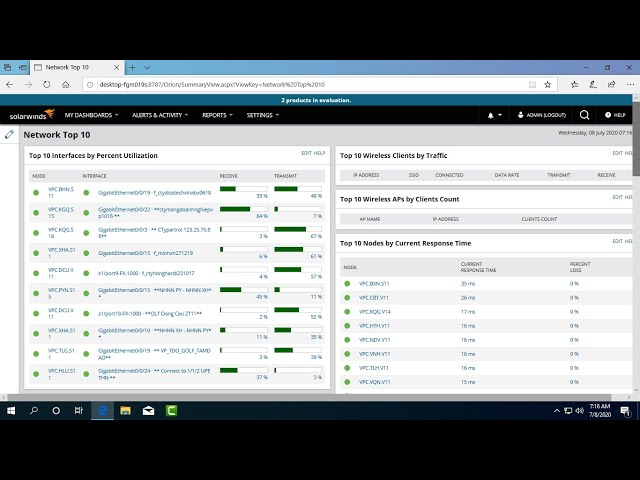Go back with the browser back arrow

tap(10, 84)
